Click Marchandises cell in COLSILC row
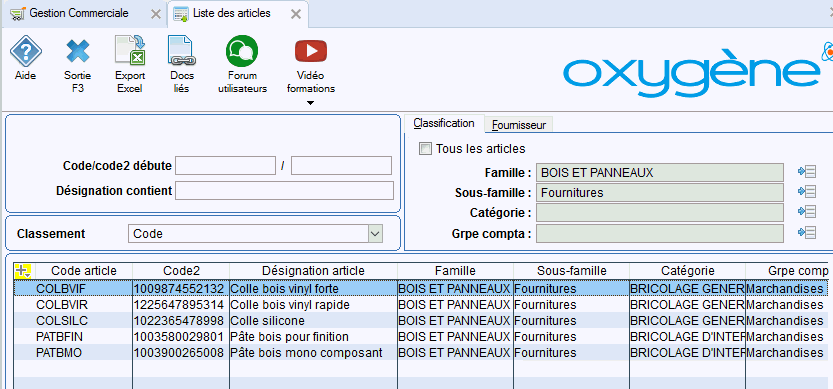The width and height of the screenshot is (833, 389). tap(787, 320)
